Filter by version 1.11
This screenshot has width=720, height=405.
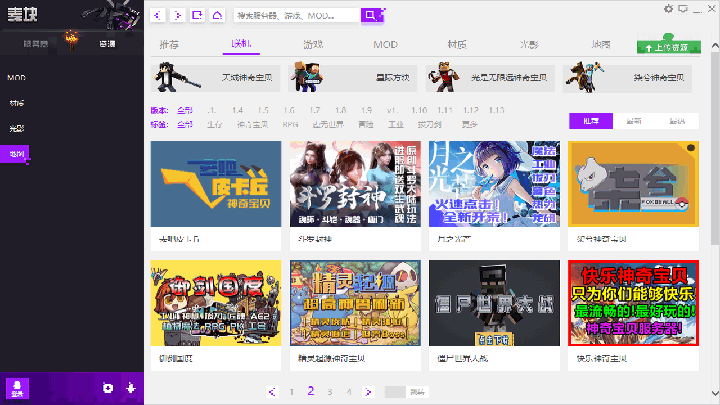(x=444, y=110)
